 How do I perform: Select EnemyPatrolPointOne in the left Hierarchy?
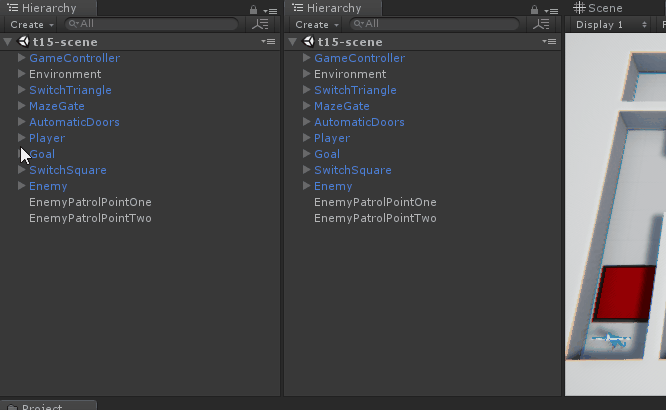tap(90, 202)
